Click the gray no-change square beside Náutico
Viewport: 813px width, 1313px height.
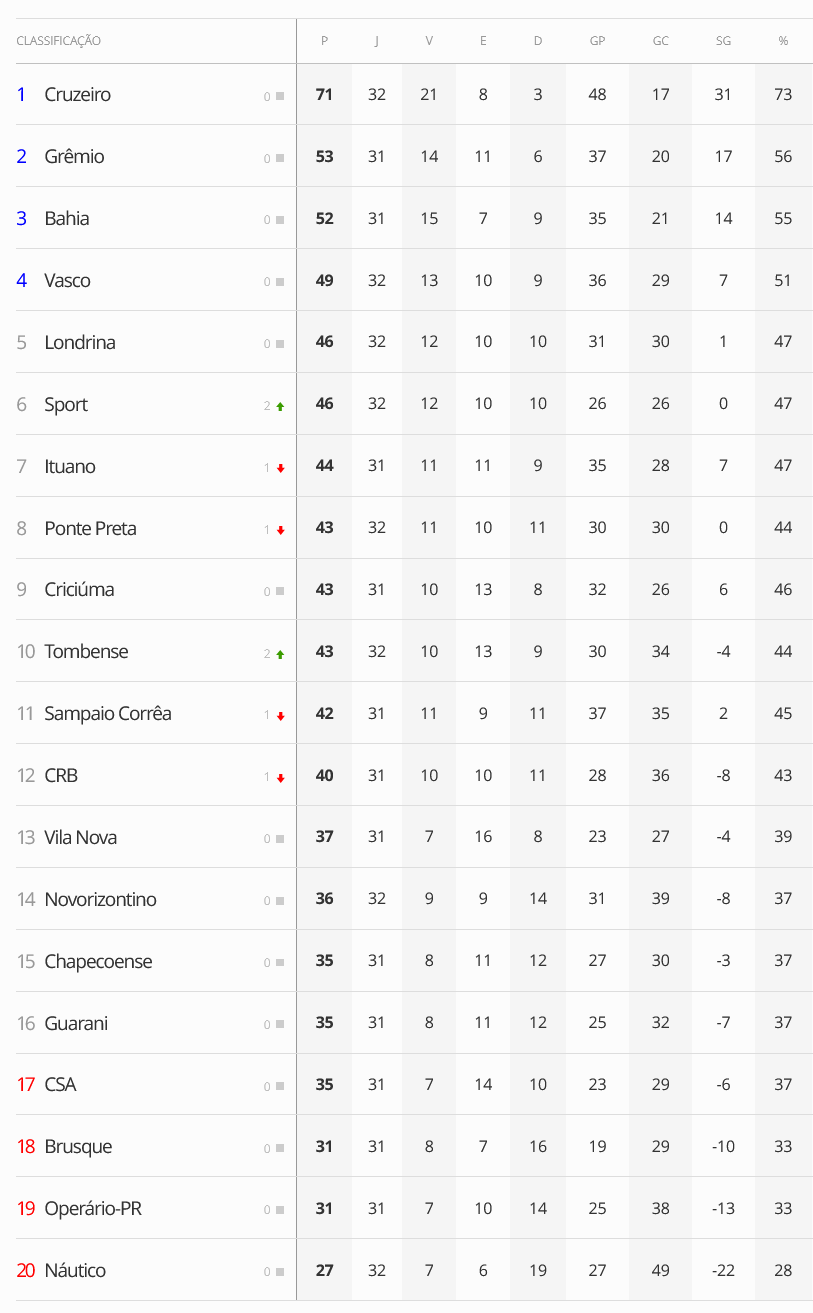[280, 1272]
